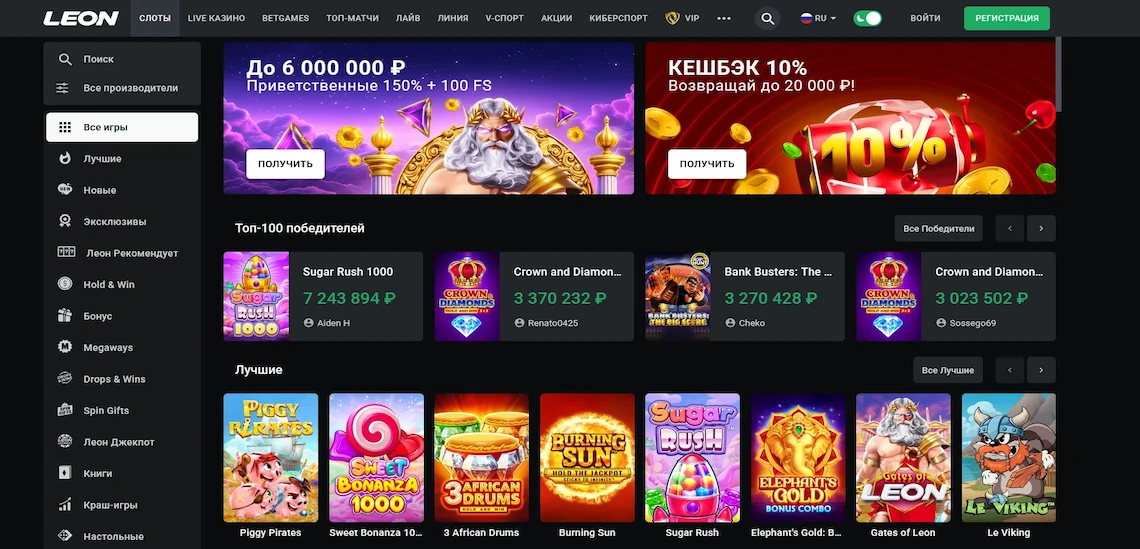Open the Краш-игры chart icon
The image size is (1140, 549).
tap(65, 505)
